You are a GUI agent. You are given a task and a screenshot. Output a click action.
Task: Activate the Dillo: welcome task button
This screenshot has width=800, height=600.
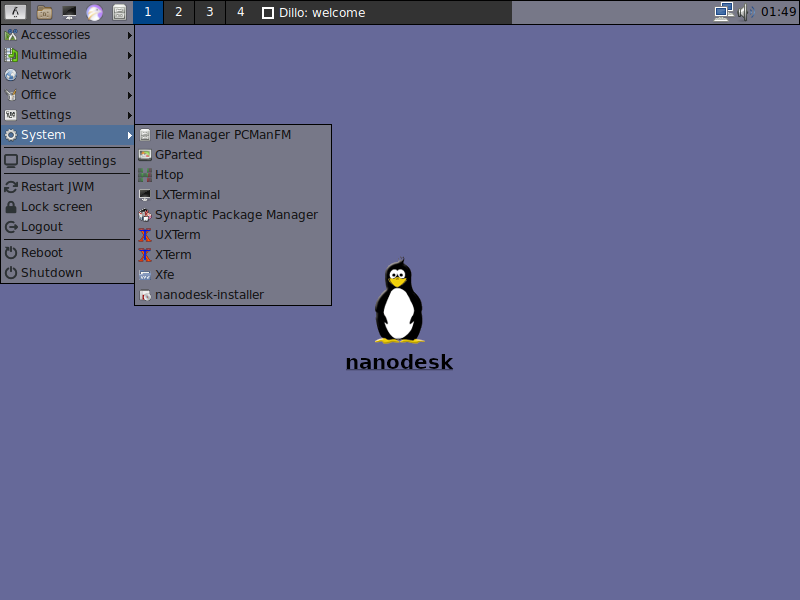[384, 12]
